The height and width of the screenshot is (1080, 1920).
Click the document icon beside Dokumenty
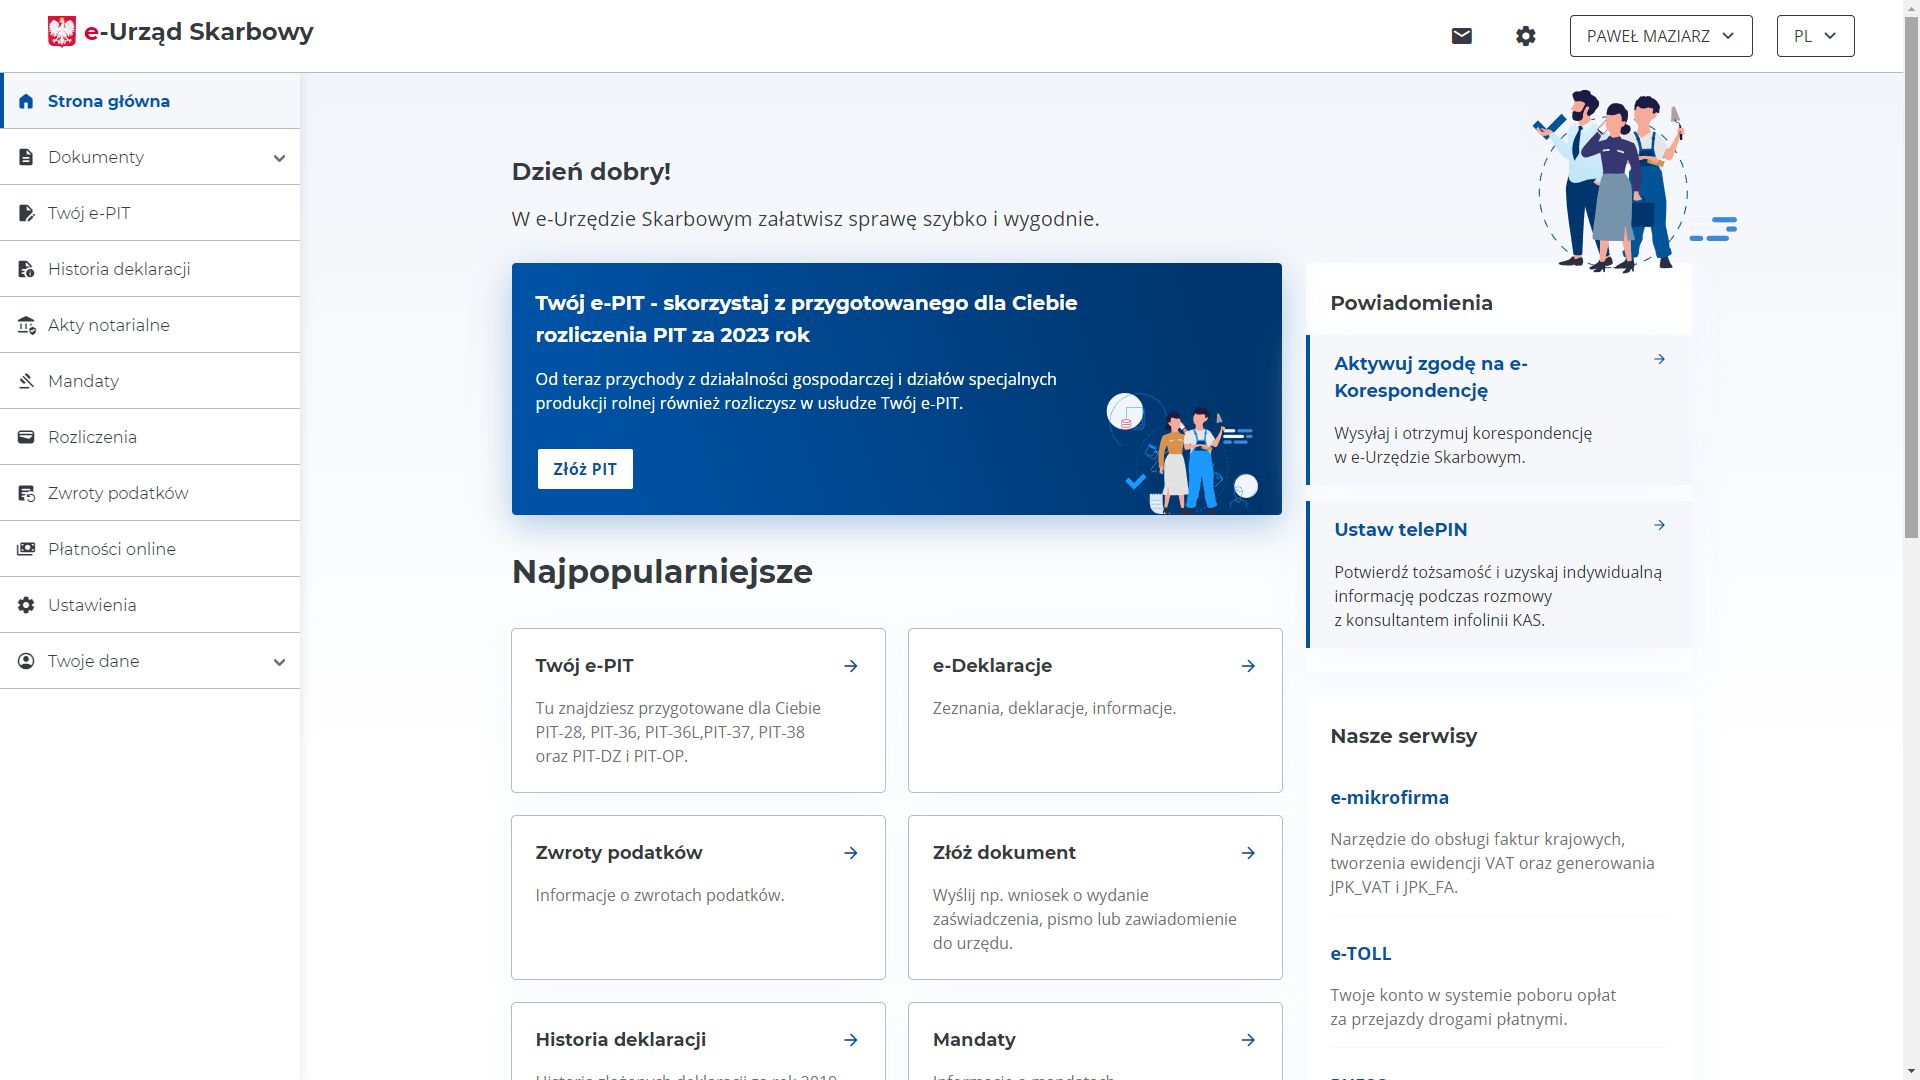[x=26, y=157]
